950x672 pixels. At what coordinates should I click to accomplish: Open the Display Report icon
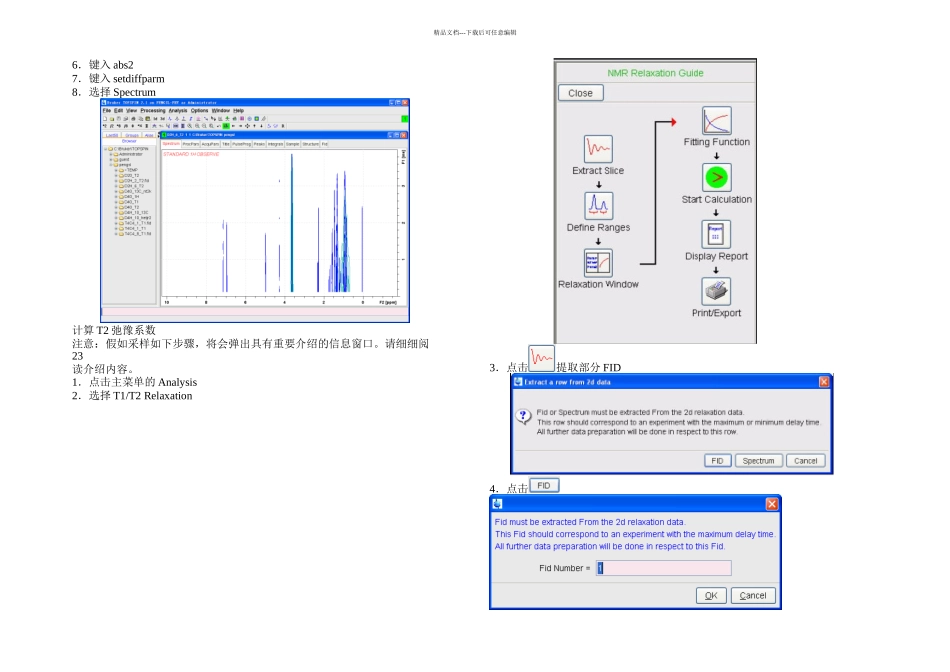point(716,234)
